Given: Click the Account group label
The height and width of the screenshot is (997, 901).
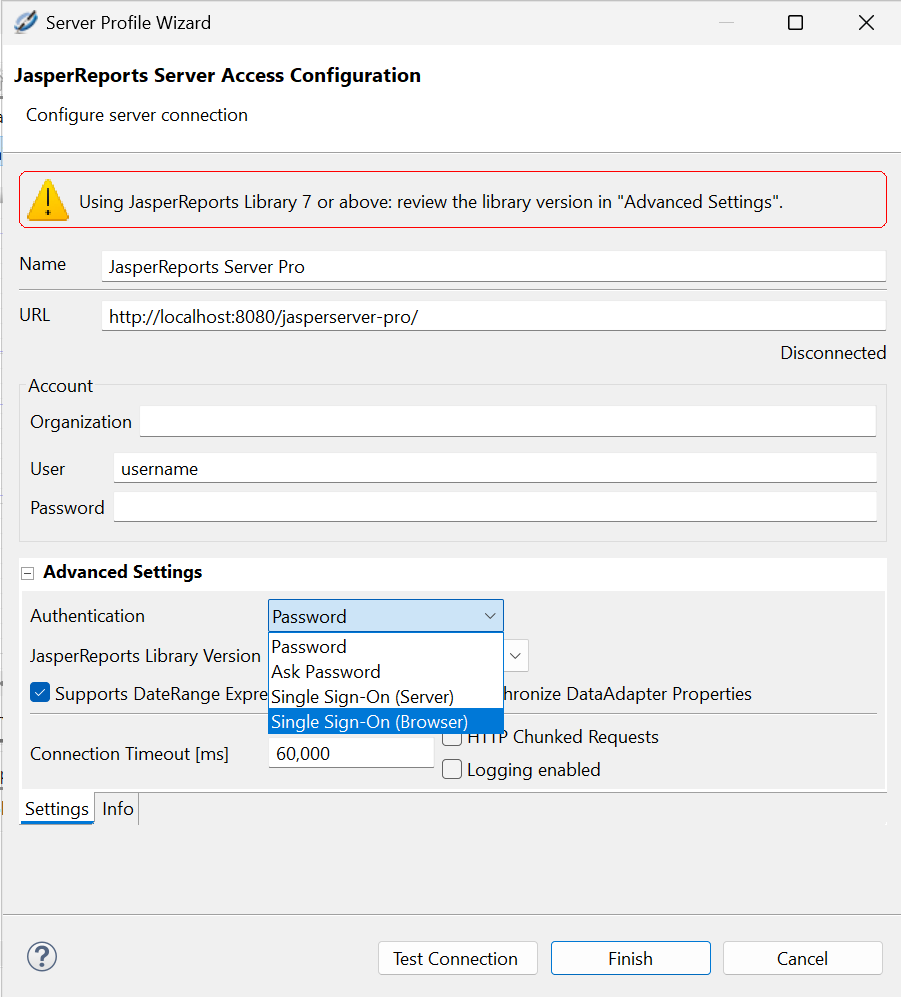Looking at the screenshot, I should point(60,386).
